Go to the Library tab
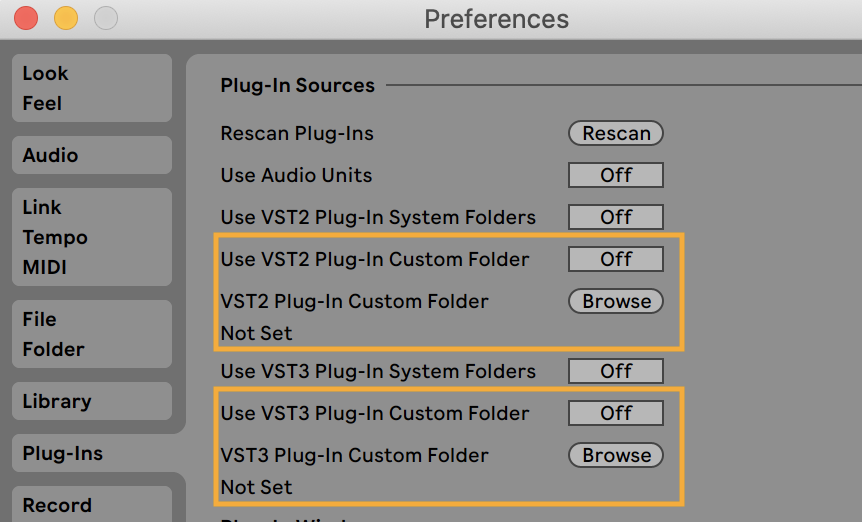 click(90, 401)
